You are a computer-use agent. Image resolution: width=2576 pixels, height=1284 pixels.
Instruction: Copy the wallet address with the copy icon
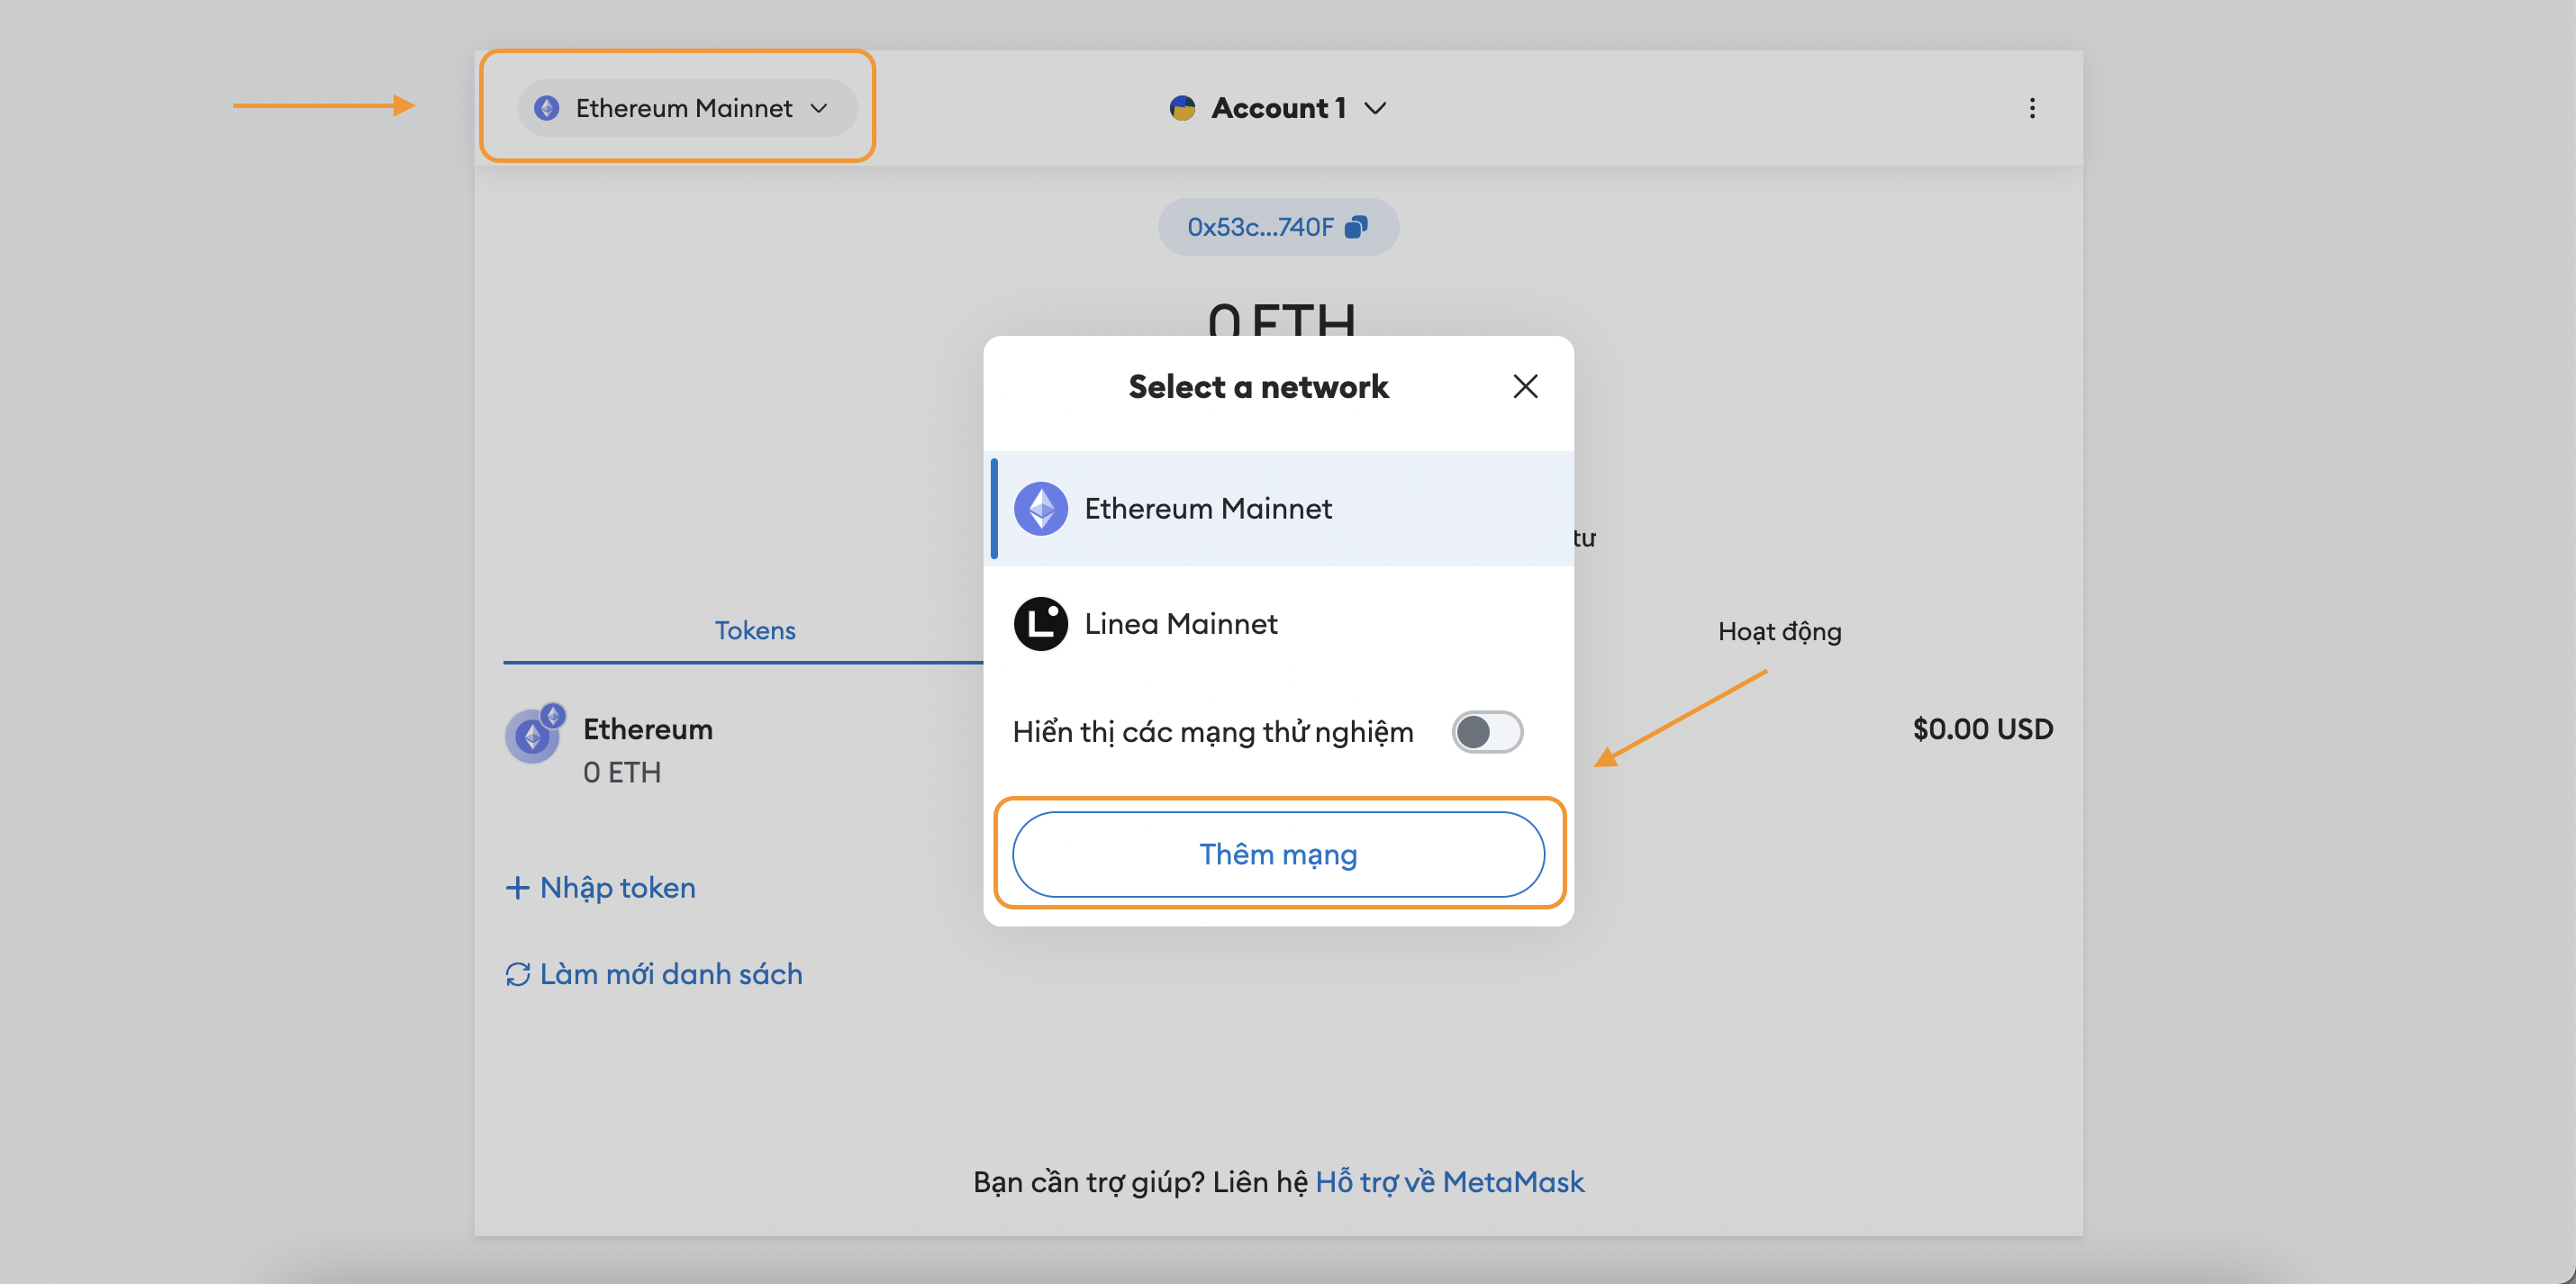[x=1356, y=227]
